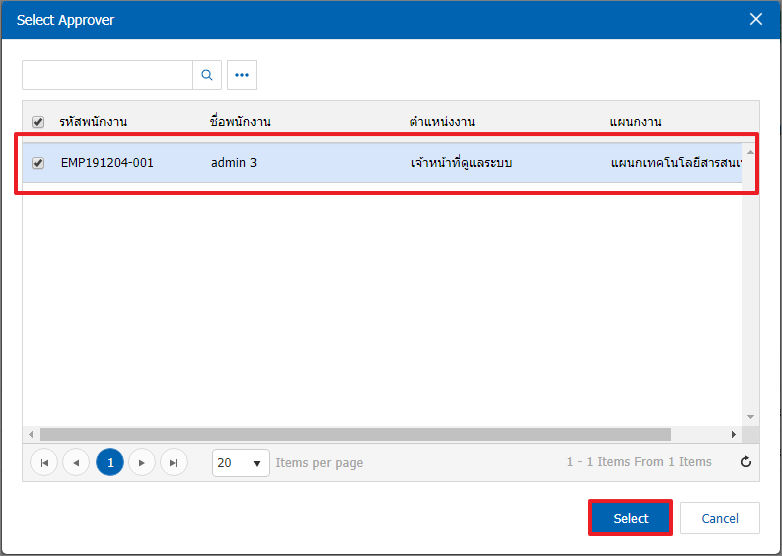
Task: Sort by ชื่อพนักงาน column header
Action: coord(240,122)
